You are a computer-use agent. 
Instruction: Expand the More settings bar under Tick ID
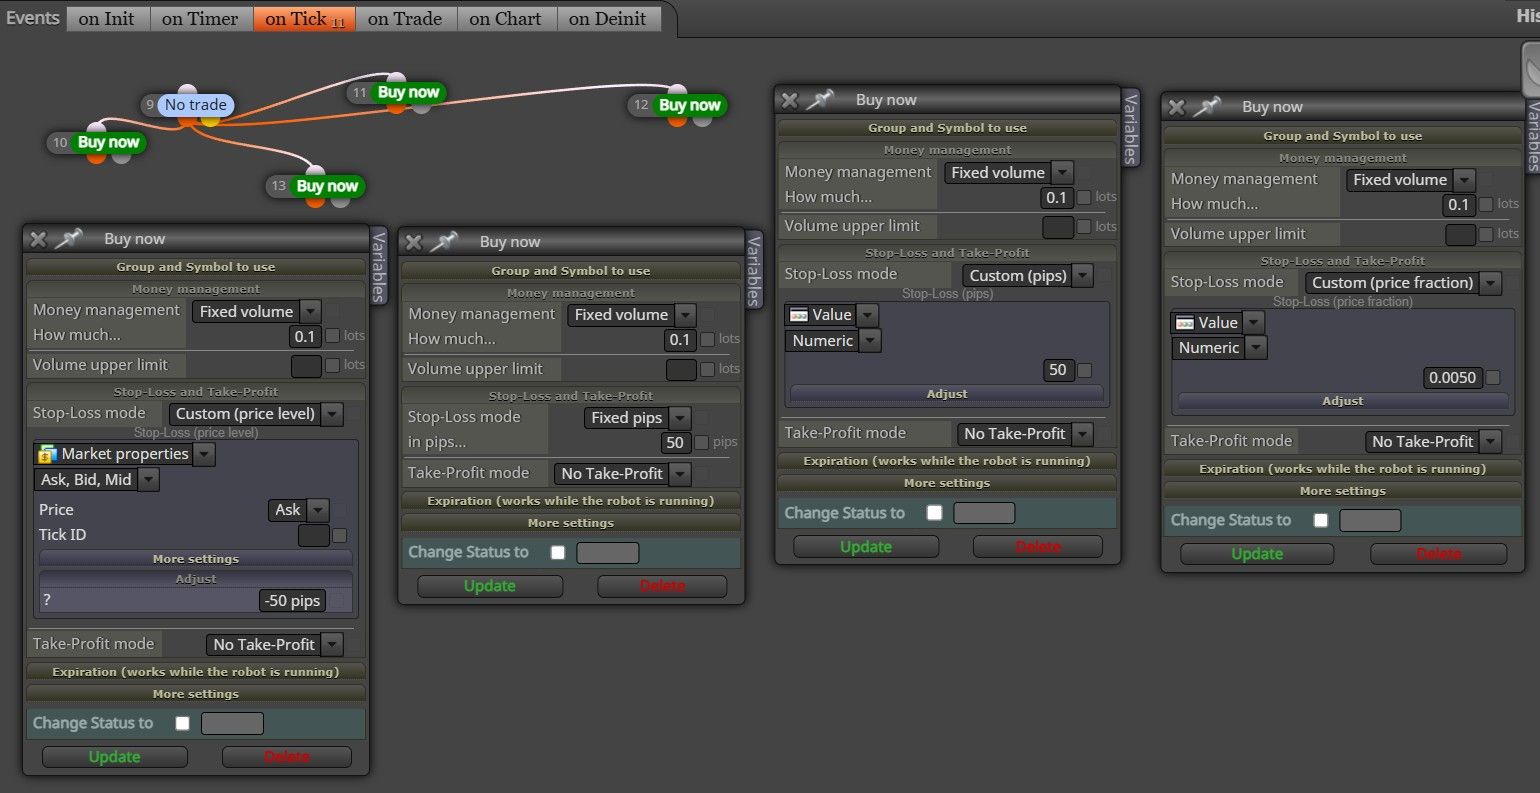(x=196, y=559)
